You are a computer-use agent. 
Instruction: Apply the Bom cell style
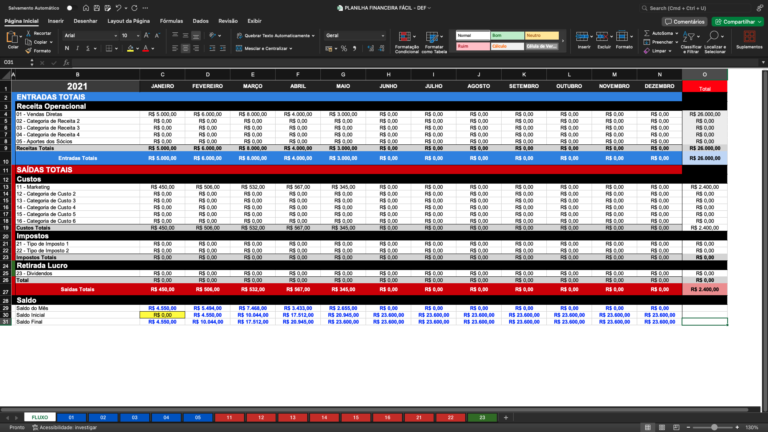pyautogui.click(x=507, y=35)
